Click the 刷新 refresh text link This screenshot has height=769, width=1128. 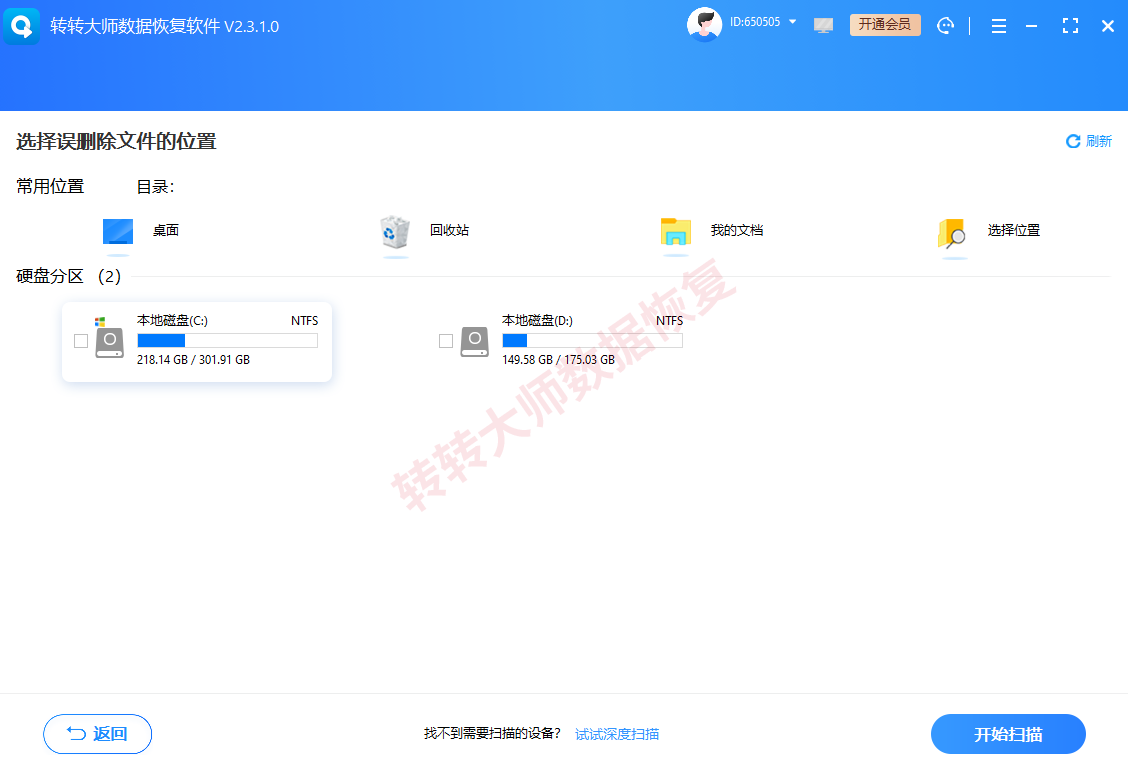pyautogui.click(x=1099, y=141)
